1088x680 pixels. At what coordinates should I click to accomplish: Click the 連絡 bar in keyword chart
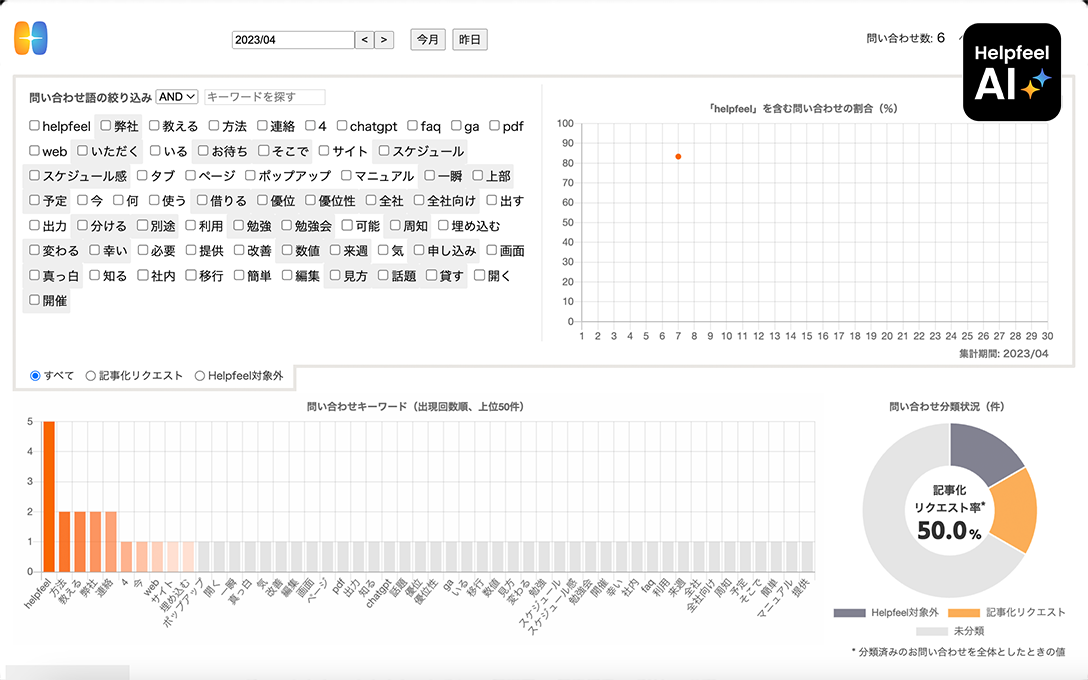click(111, 542)
